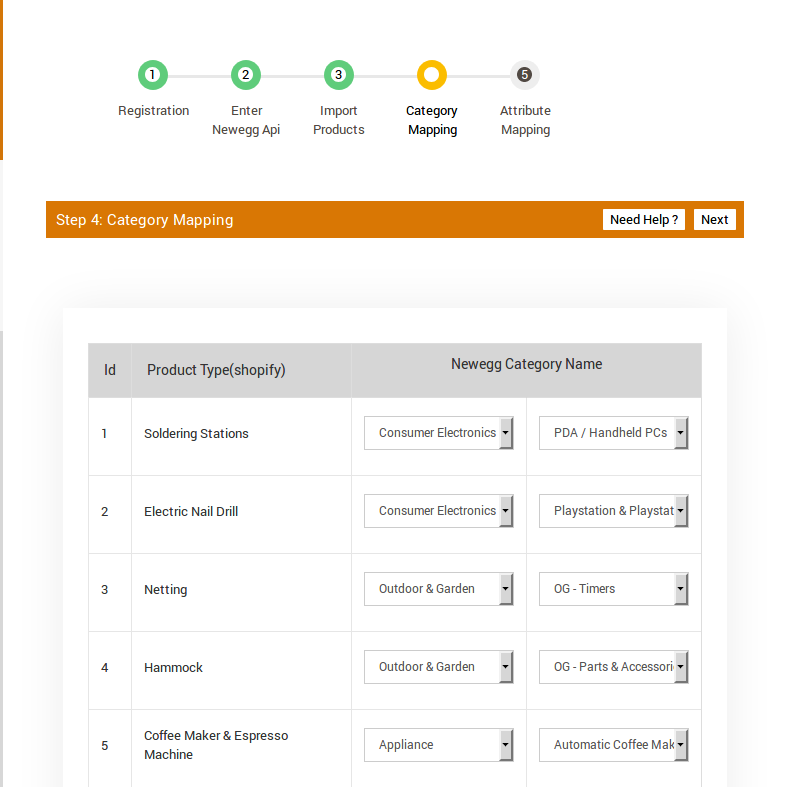Open Outdoor & Garden dropdown for Netting

pyautogui.click(x=438, y=589)
